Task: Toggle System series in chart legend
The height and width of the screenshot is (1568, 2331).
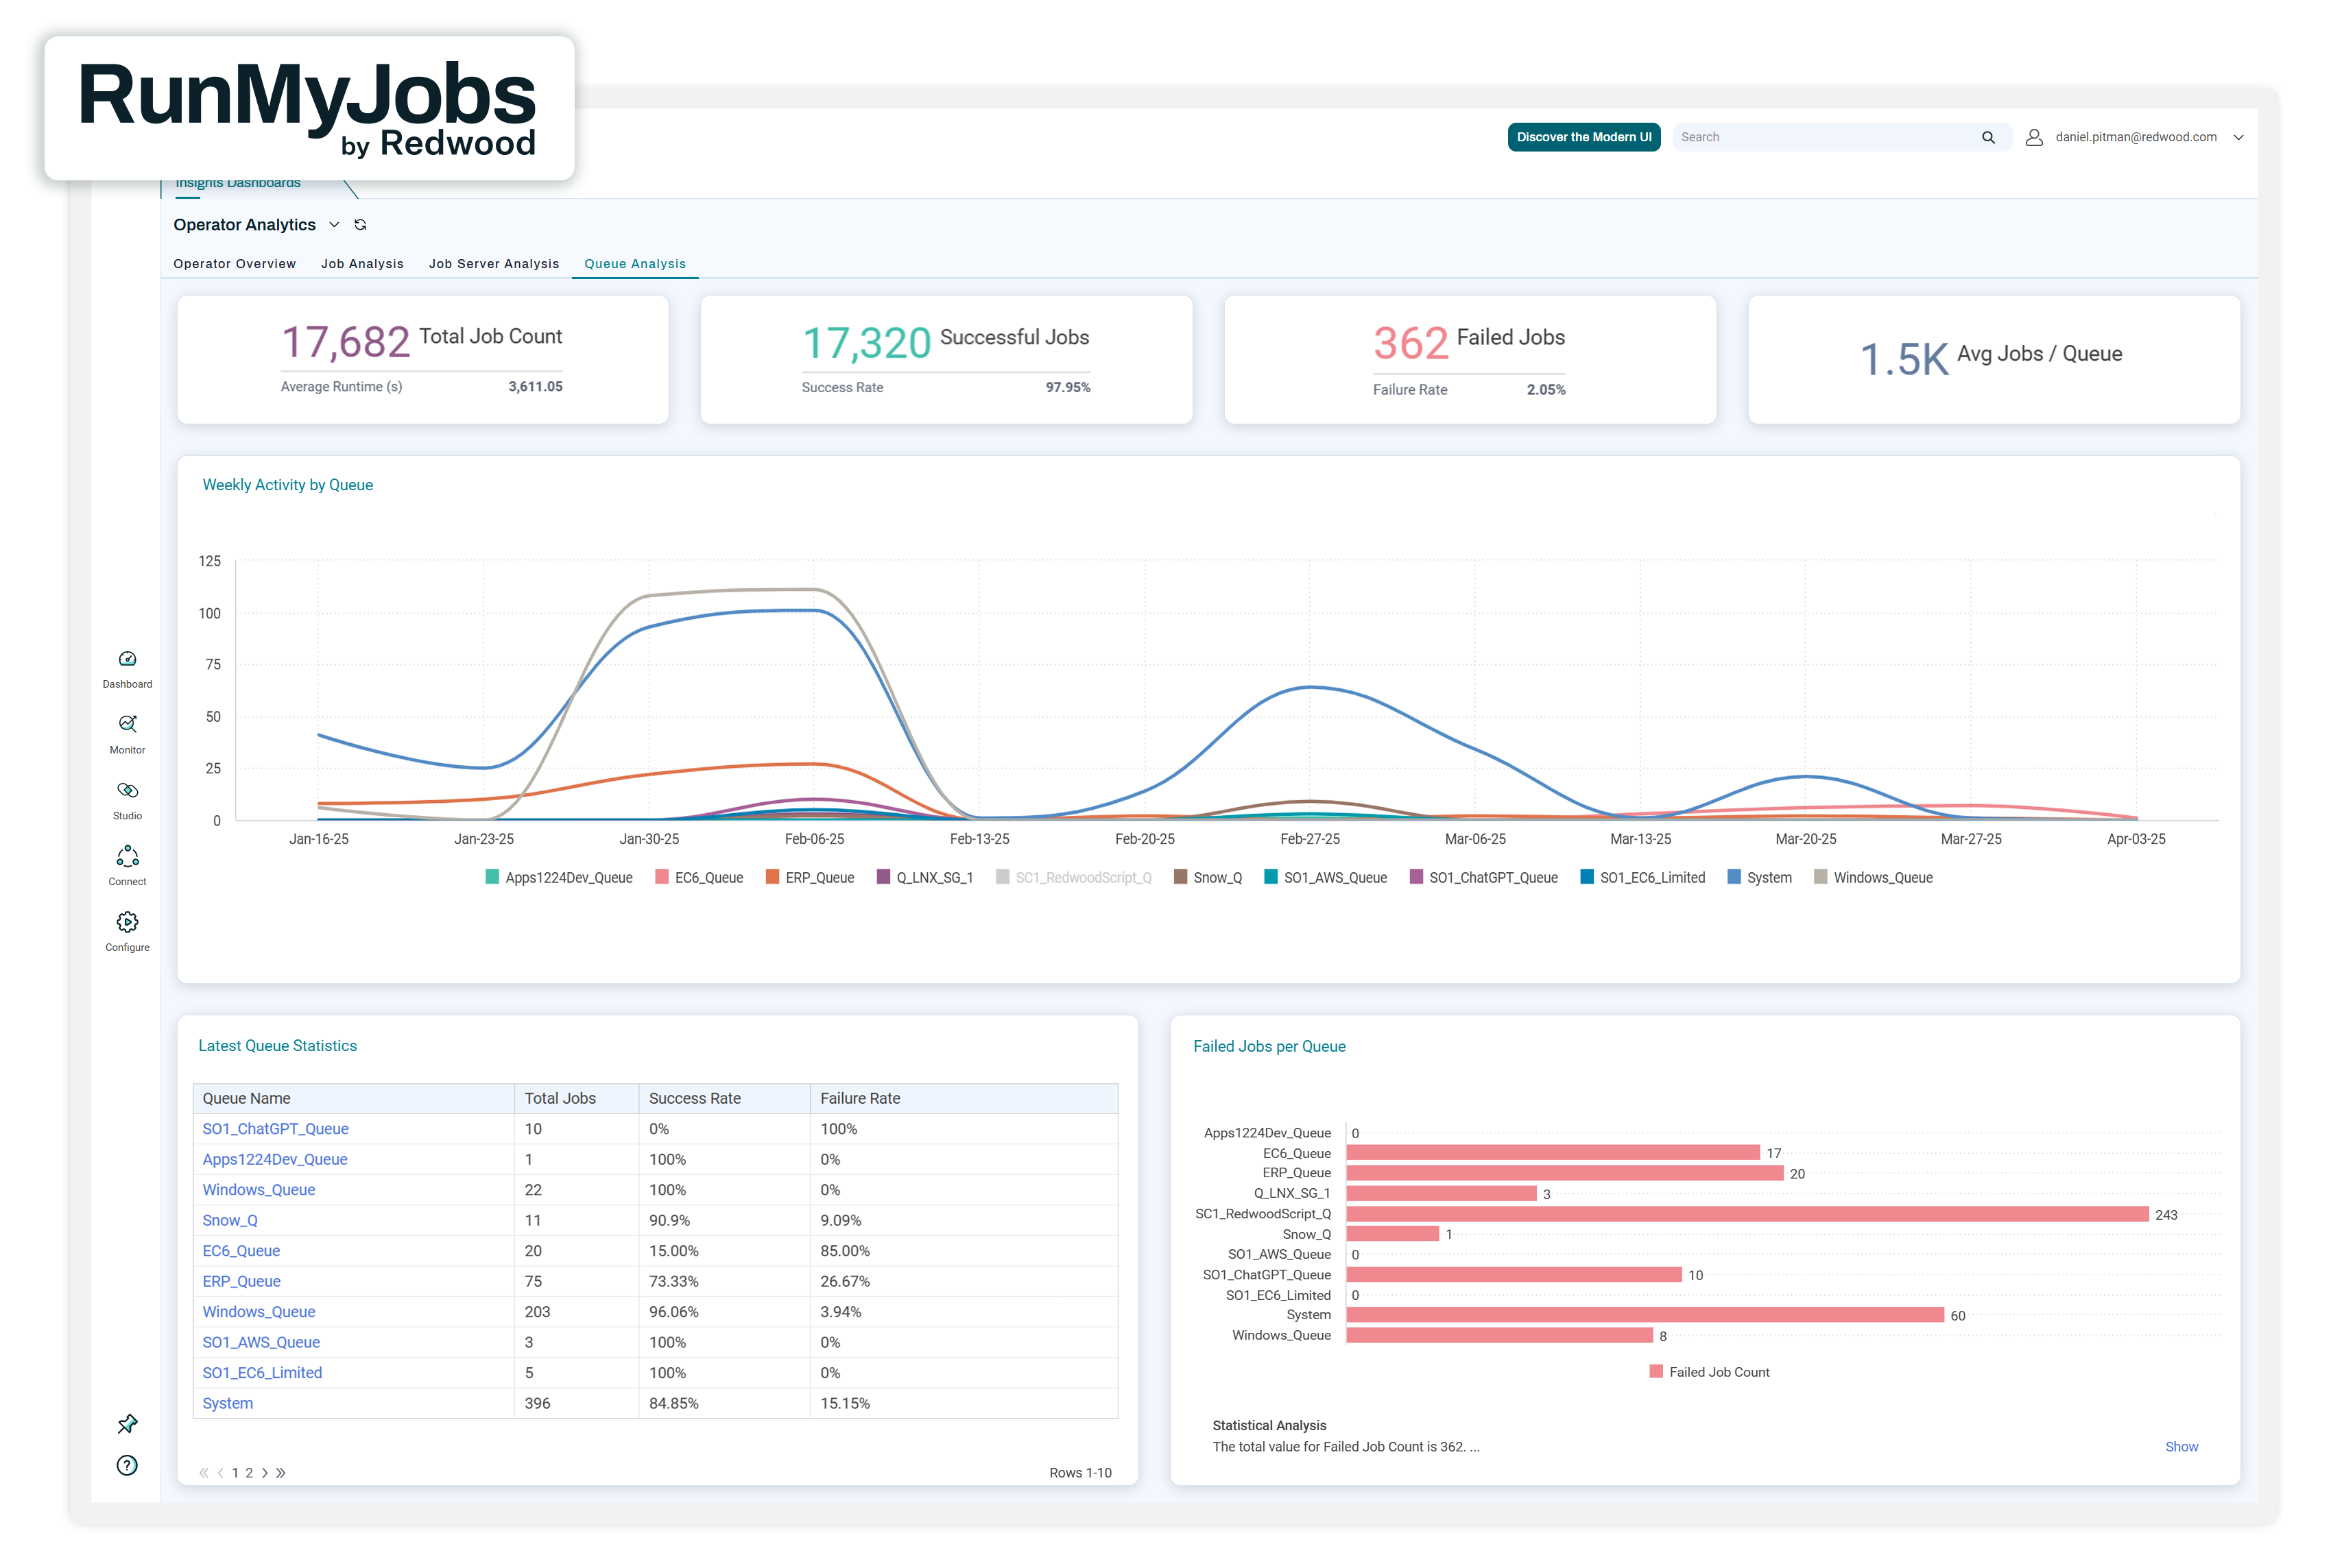Action: pos(1768,878)
